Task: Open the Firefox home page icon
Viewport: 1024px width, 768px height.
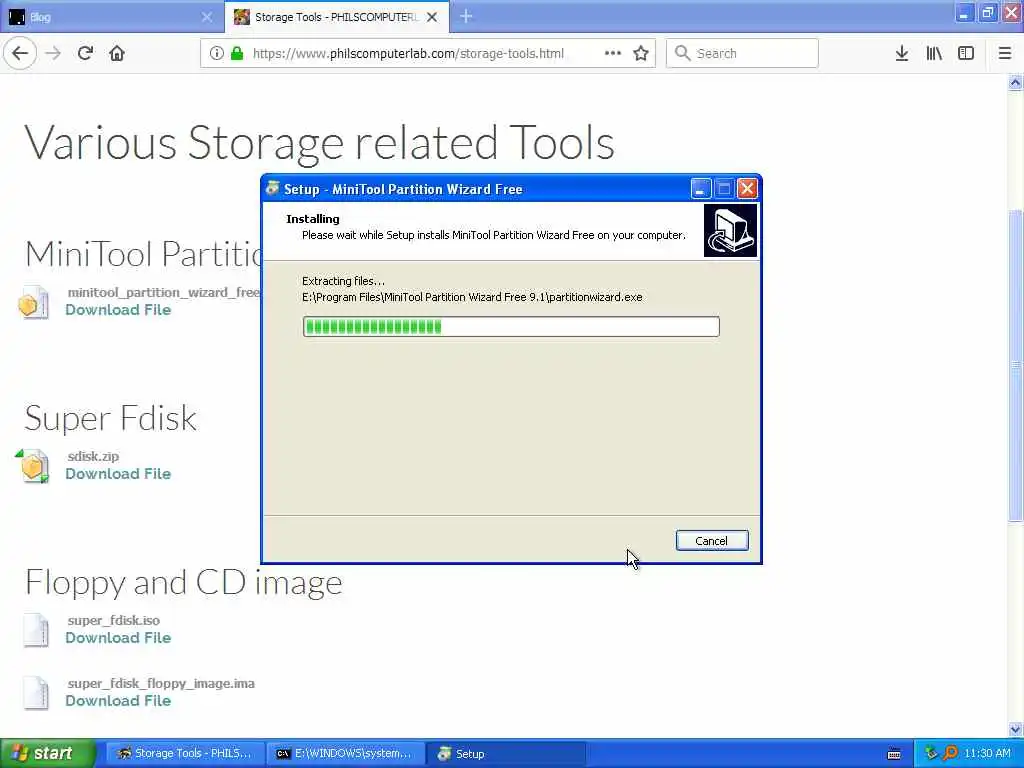Action: point(117,53)
